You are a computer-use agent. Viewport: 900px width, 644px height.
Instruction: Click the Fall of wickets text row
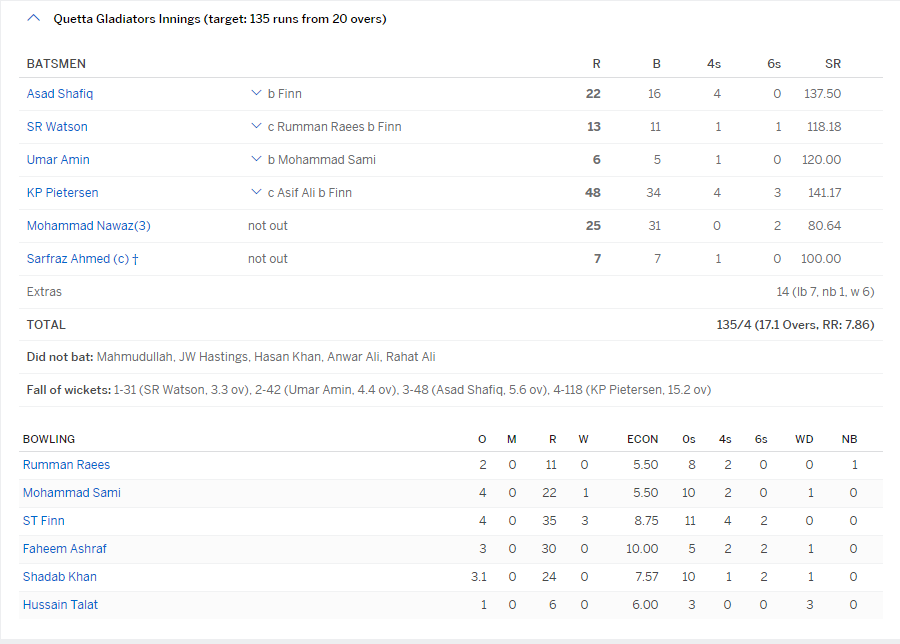[x=370, y=389]
